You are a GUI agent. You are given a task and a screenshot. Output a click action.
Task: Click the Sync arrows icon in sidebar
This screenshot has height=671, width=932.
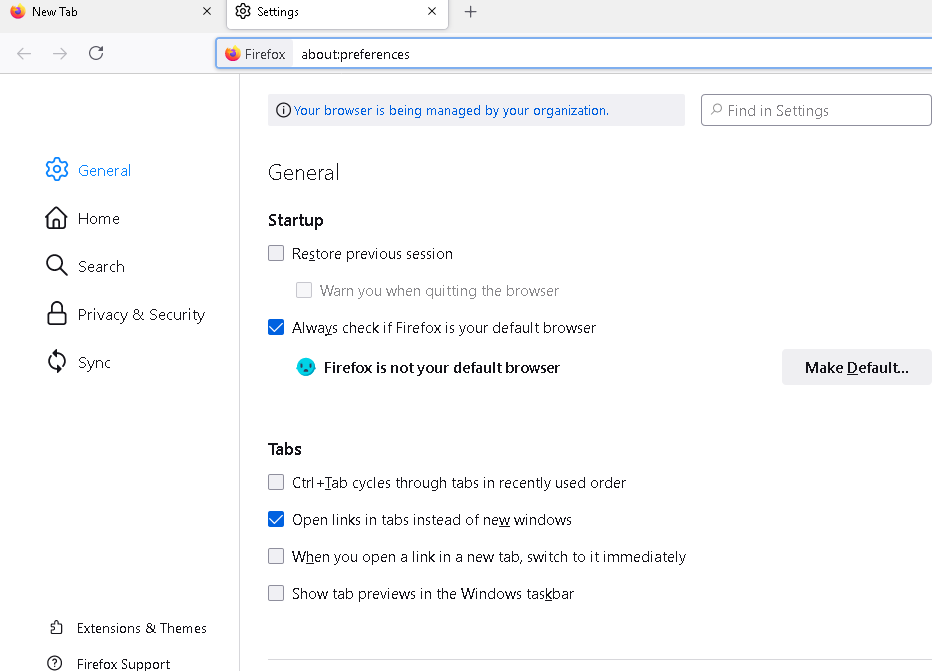click(x=56, y=361)
